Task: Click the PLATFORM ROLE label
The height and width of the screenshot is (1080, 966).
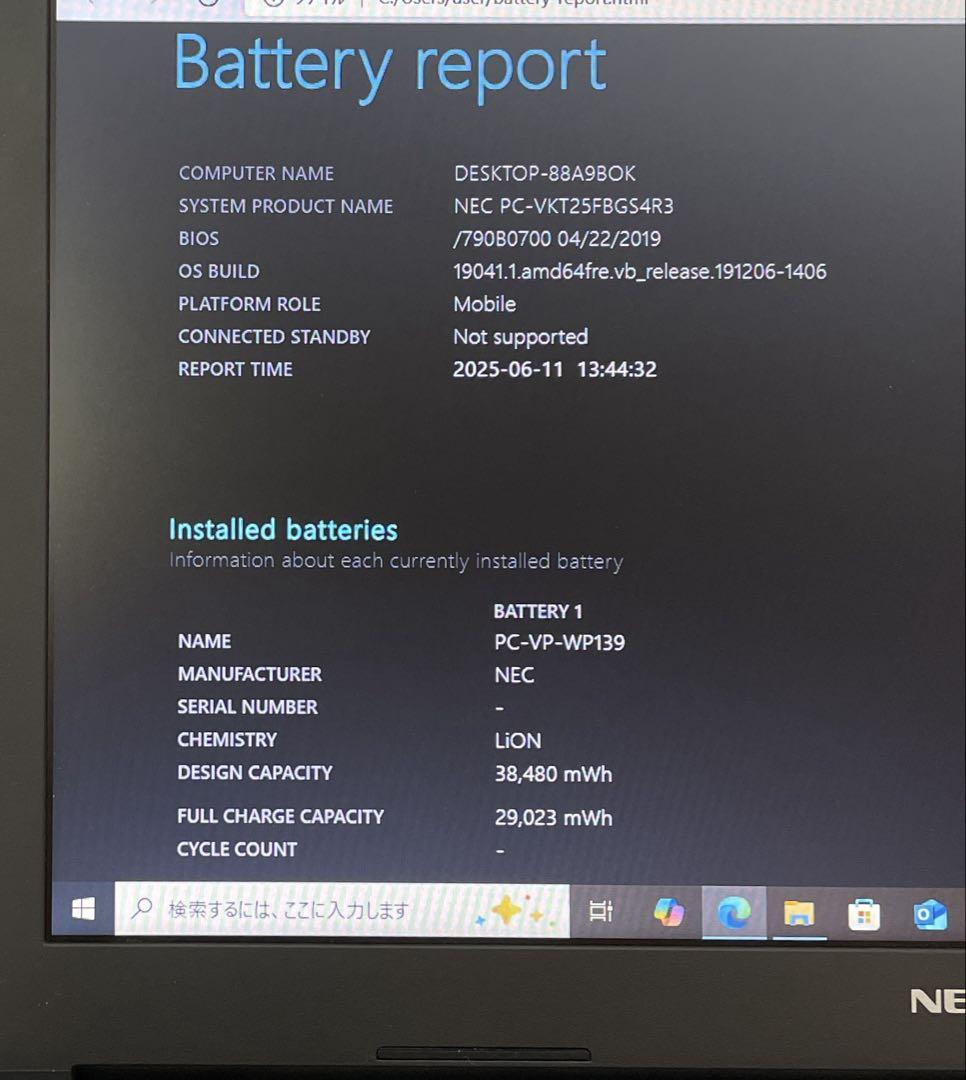Action: (249, 304)
